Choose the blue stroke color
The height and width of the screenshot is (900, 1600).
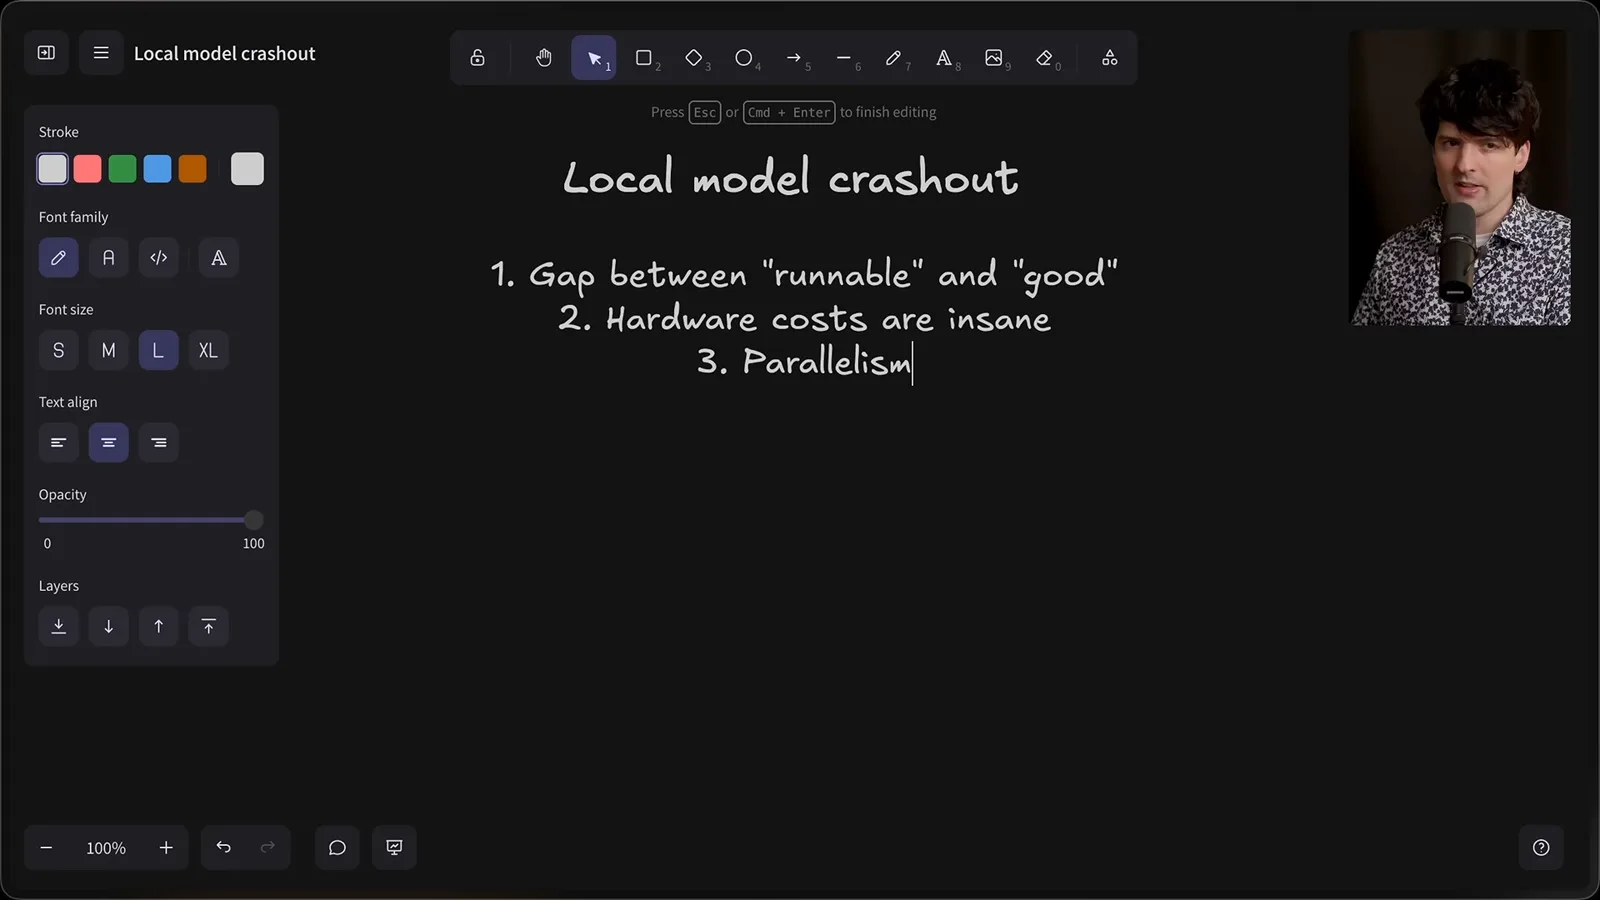[158, 169]
